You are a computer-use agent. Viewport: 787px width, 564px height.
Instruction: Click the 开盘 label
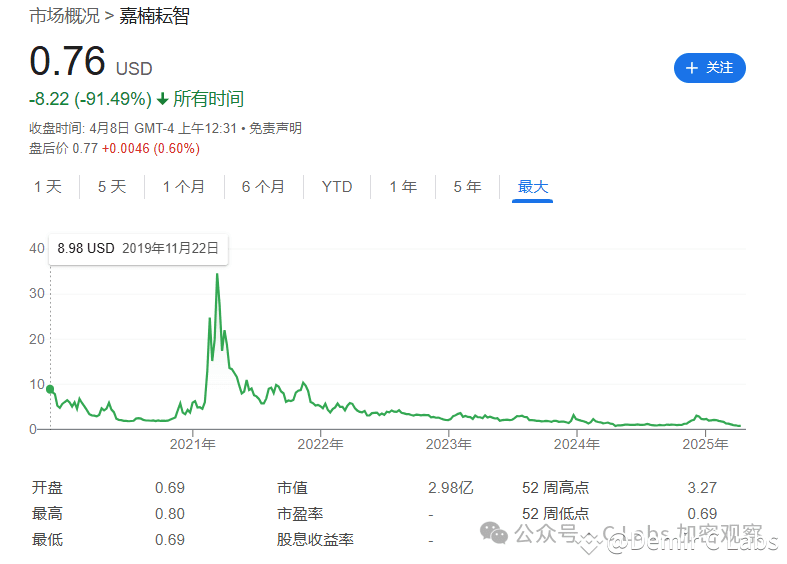click(47, 488)
